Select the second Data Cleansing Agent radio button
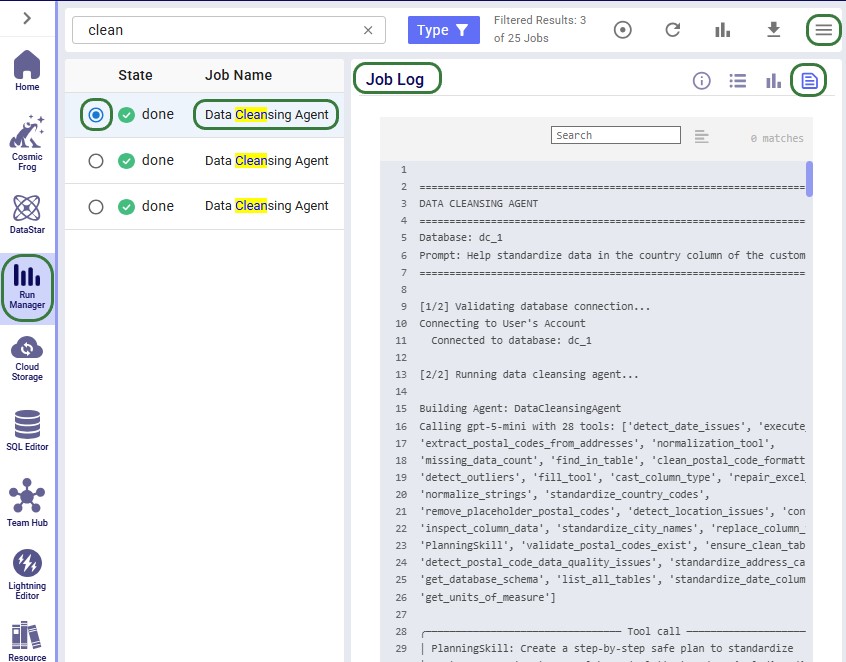Screen dimensions: 846x662 click(x=96, y=161)
